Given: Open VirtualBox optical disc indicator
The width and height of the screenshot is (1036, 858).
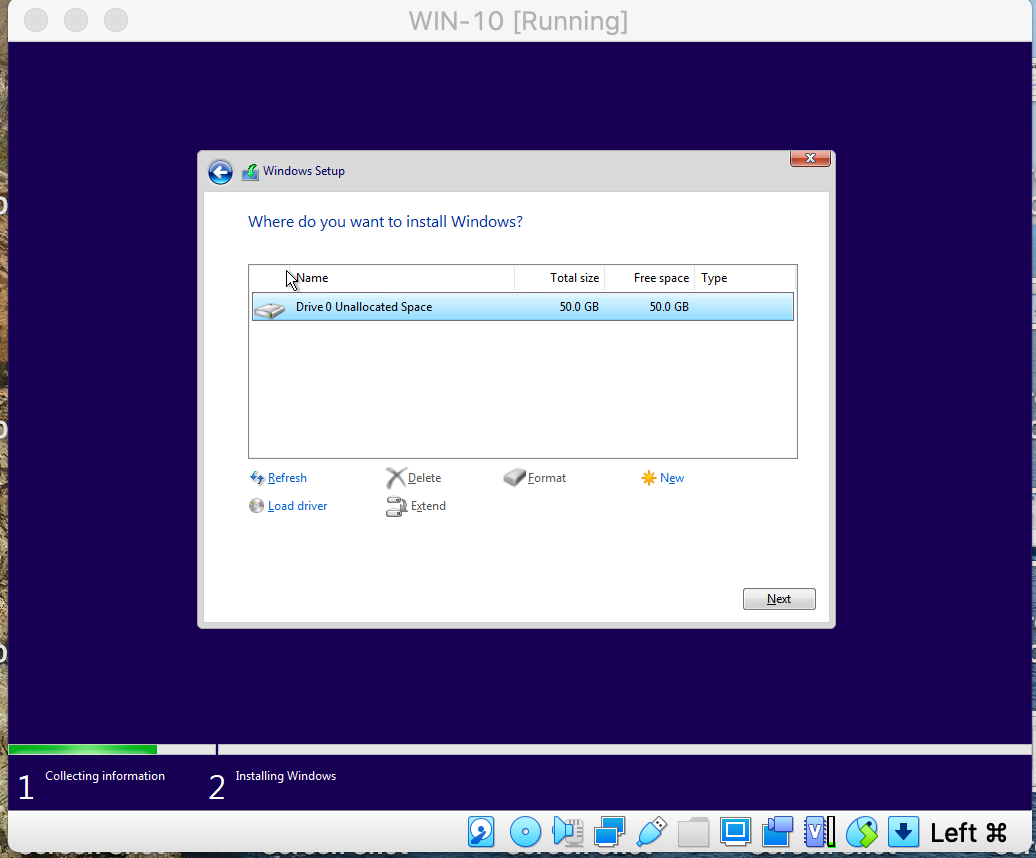Looking at the screenshot, I should (526, 832).
